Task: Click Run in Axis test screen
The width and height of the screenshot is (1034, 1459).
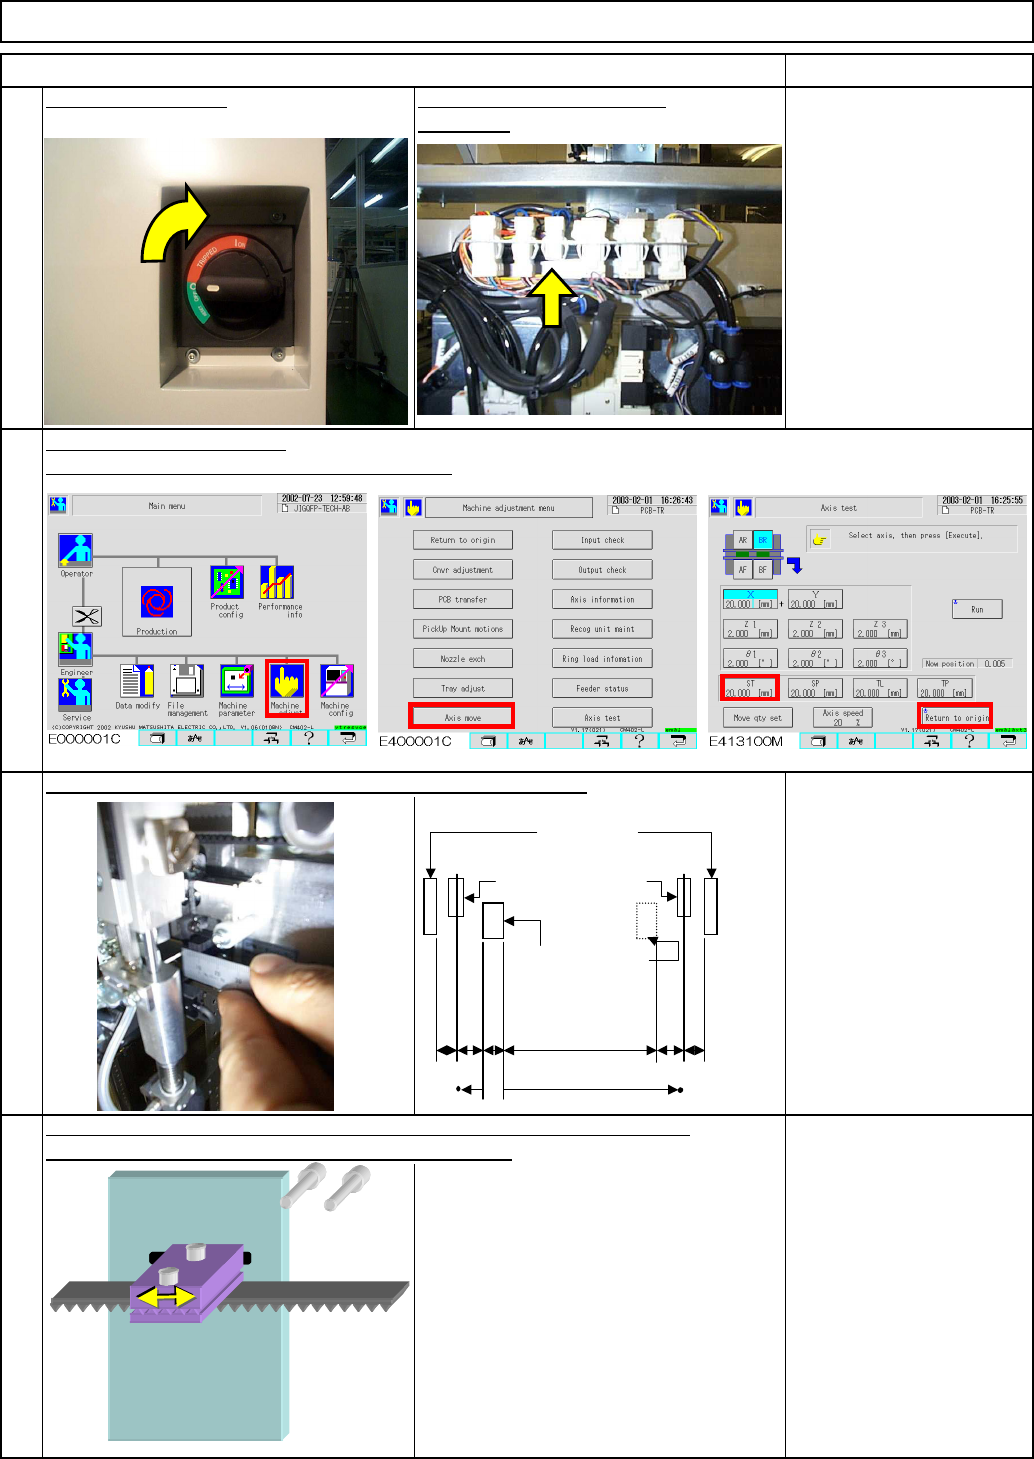Action: point(977,609)
